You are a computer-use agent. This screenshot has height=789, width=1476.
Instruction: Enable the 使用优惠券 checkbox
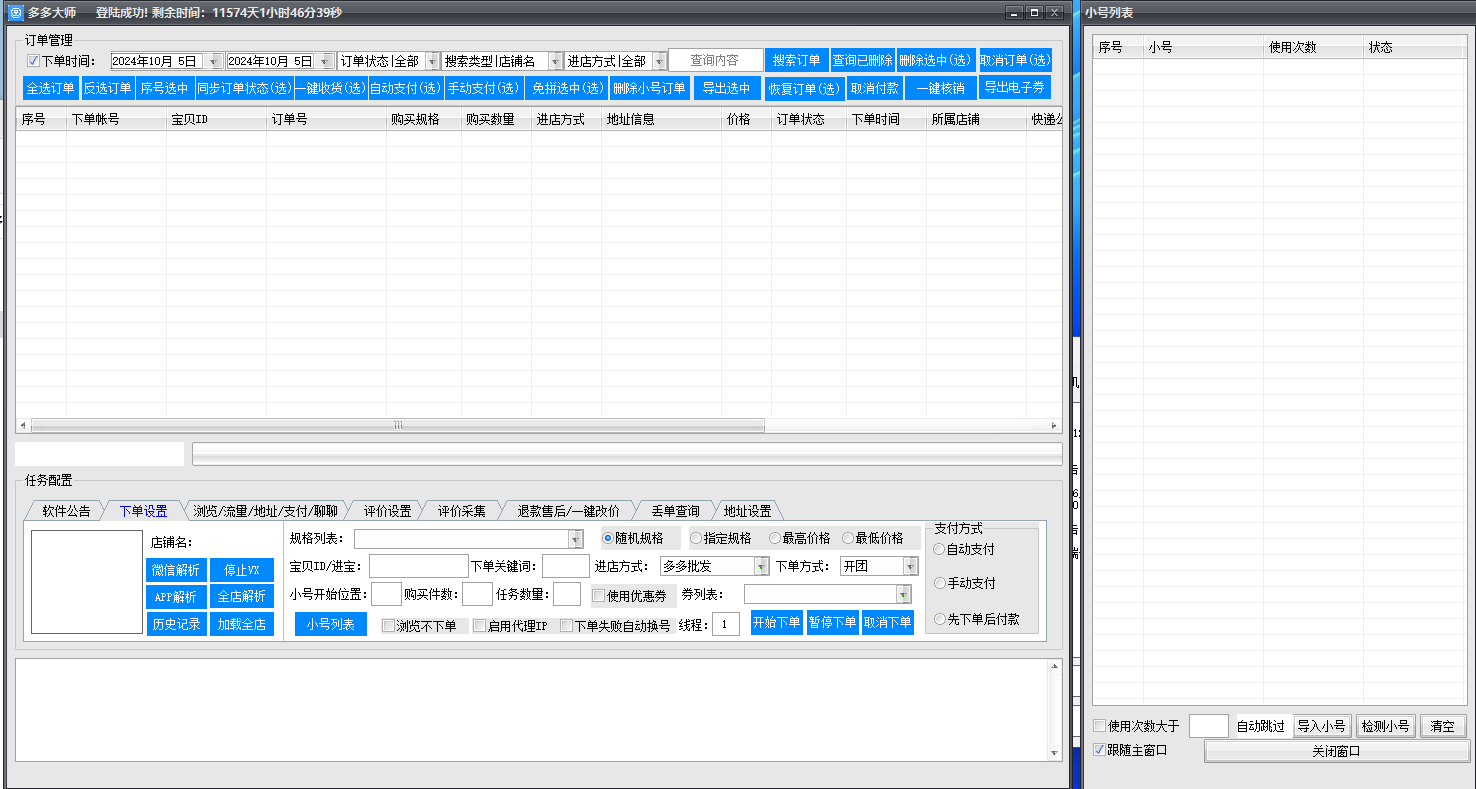599,596
